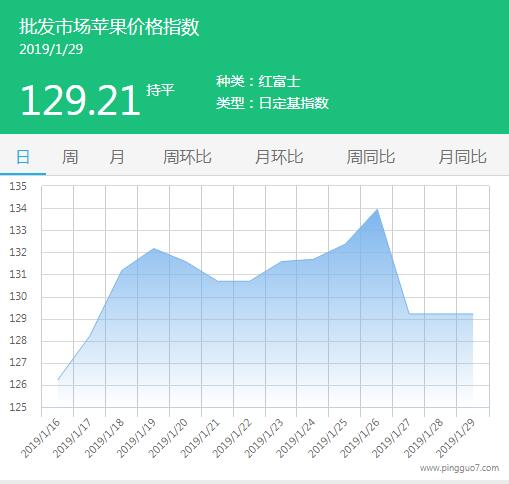509x484 pixels.
Task: Click the 2019/1/19 local peak on chart
Action: [x=154, y=248]
